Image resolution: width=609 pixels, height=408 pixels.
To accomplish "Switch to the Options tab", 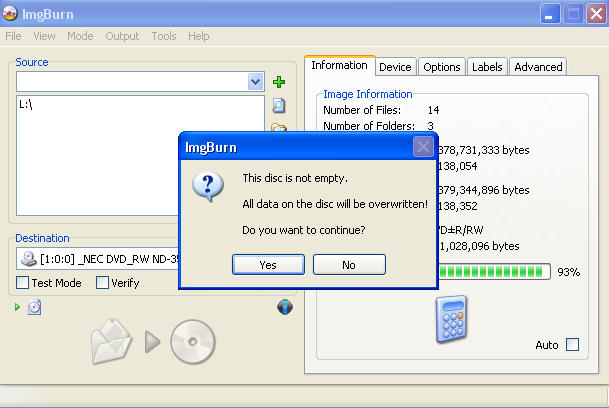I will (x=442, y=67).
